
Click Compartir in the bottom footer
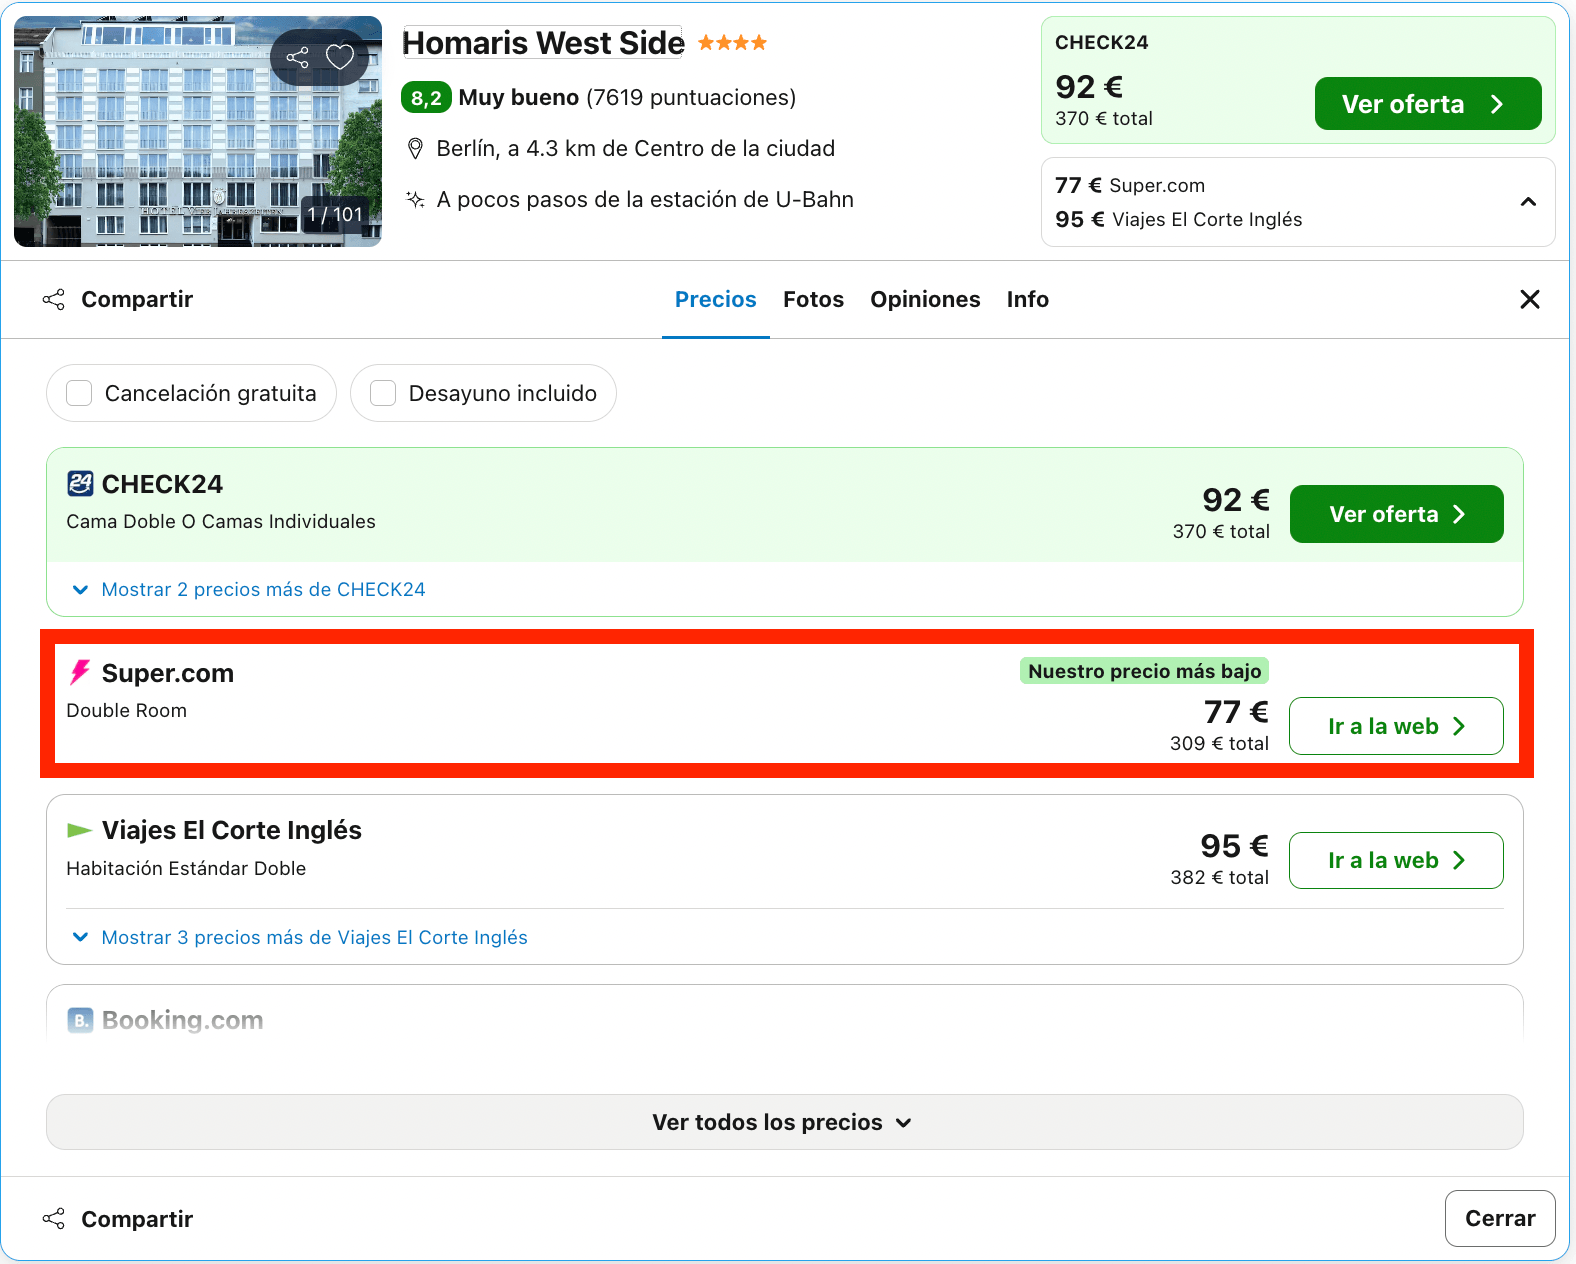click(x=118, y=1219)
